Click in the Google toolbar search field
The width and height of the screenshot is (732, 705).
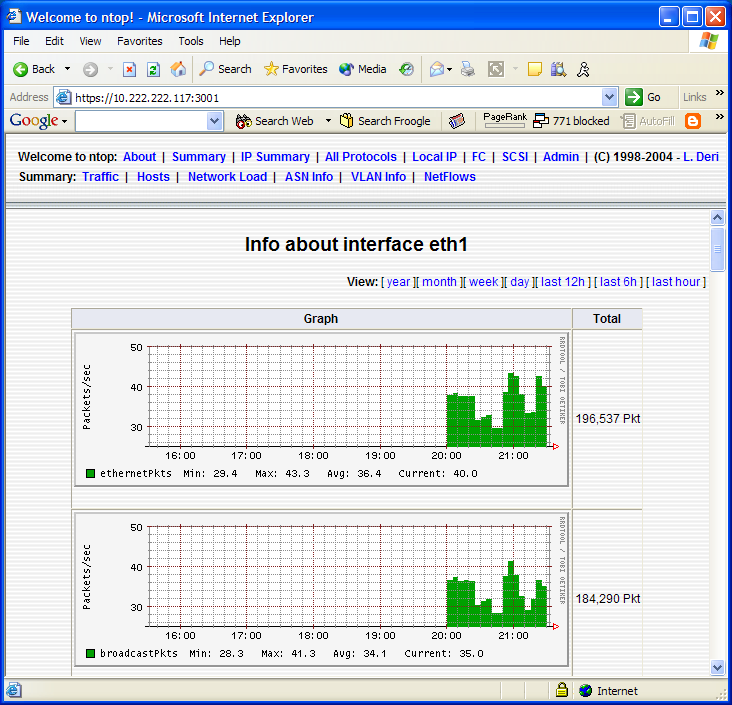(140, 121)
